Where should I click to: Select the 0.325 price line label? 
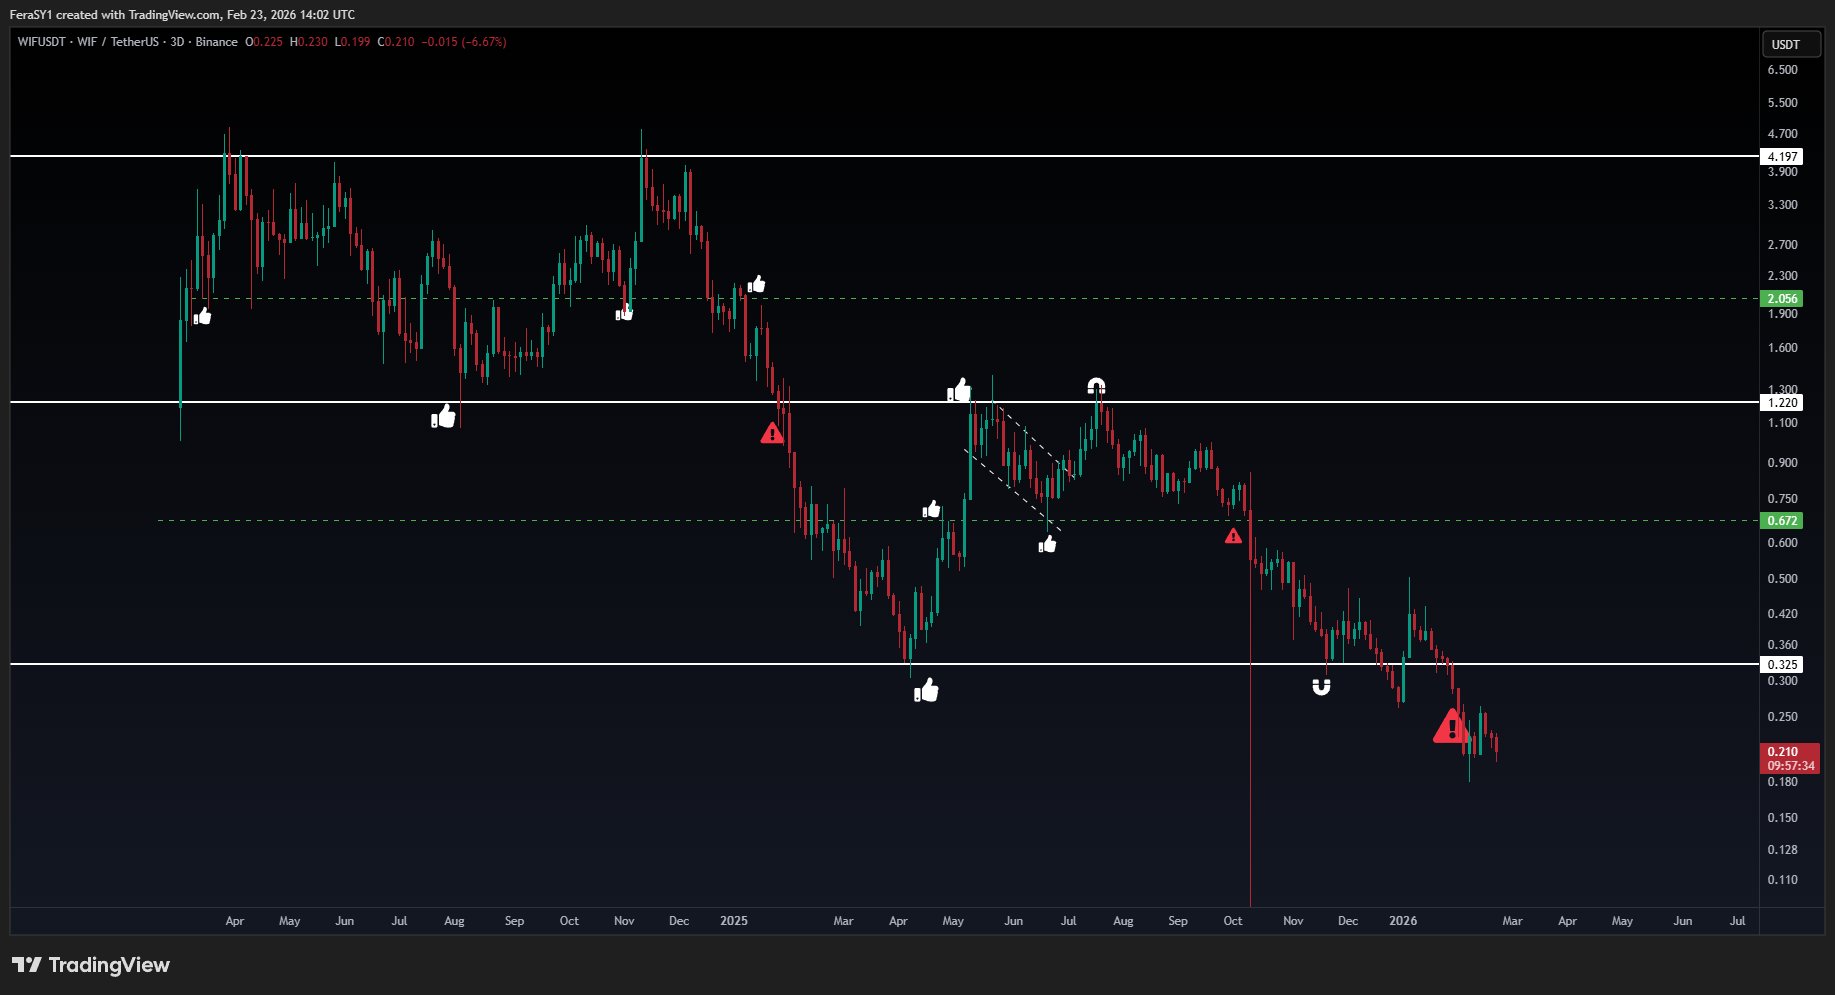1782,665
